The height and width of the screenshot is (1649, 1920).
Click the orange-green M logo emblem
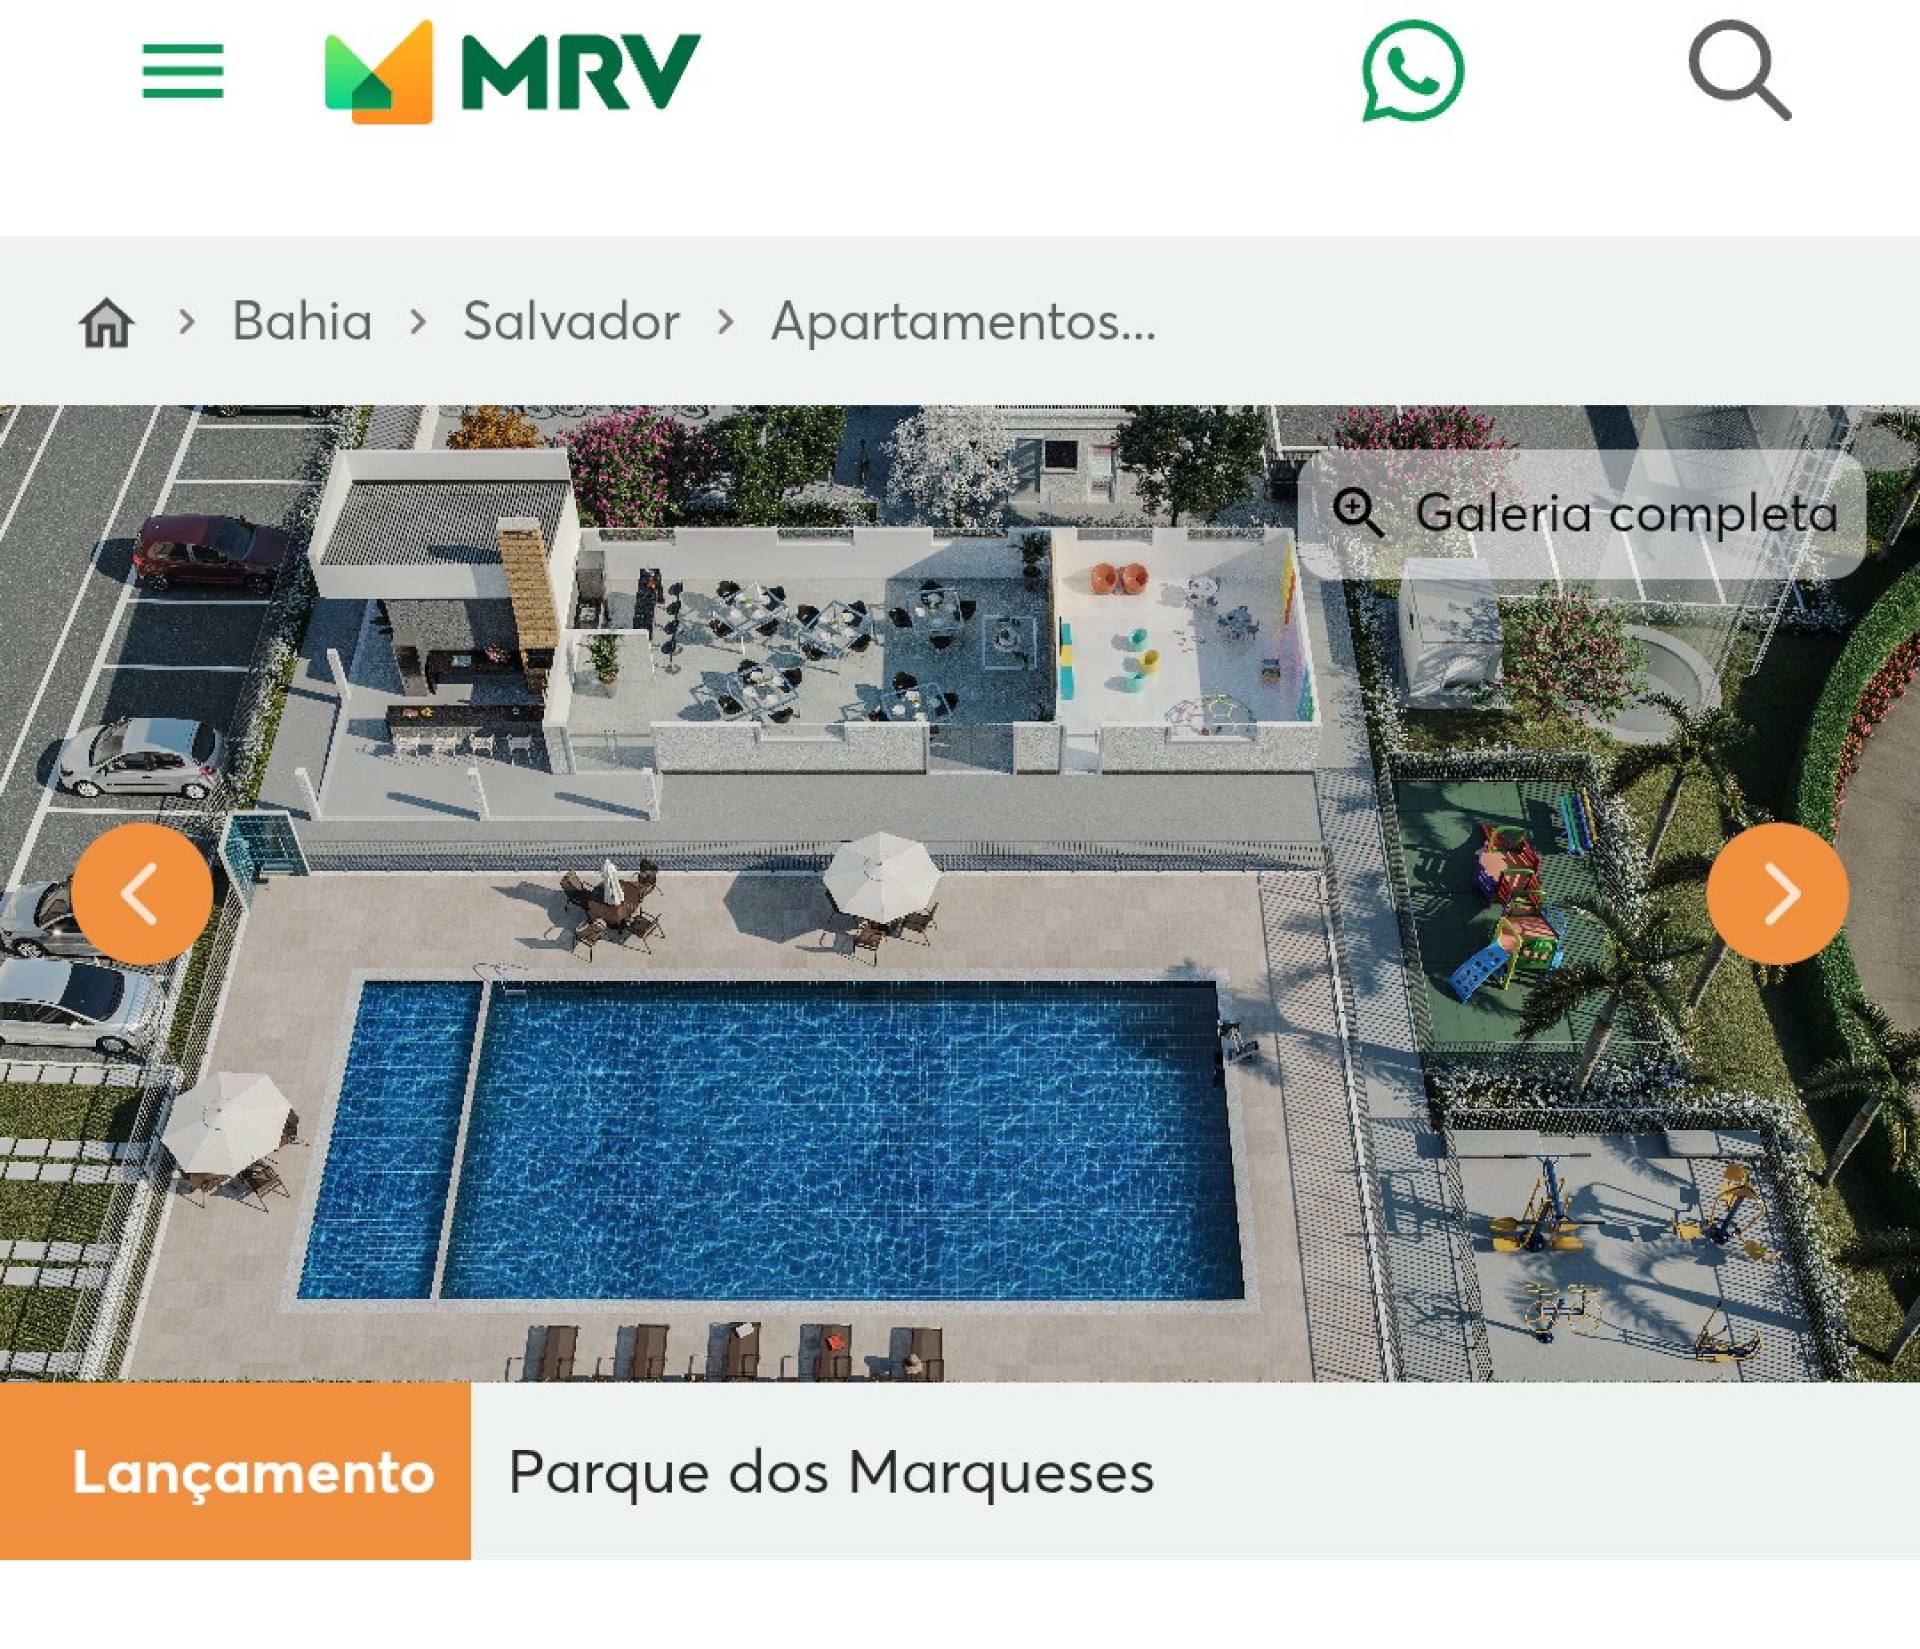[x=379, y=72]
